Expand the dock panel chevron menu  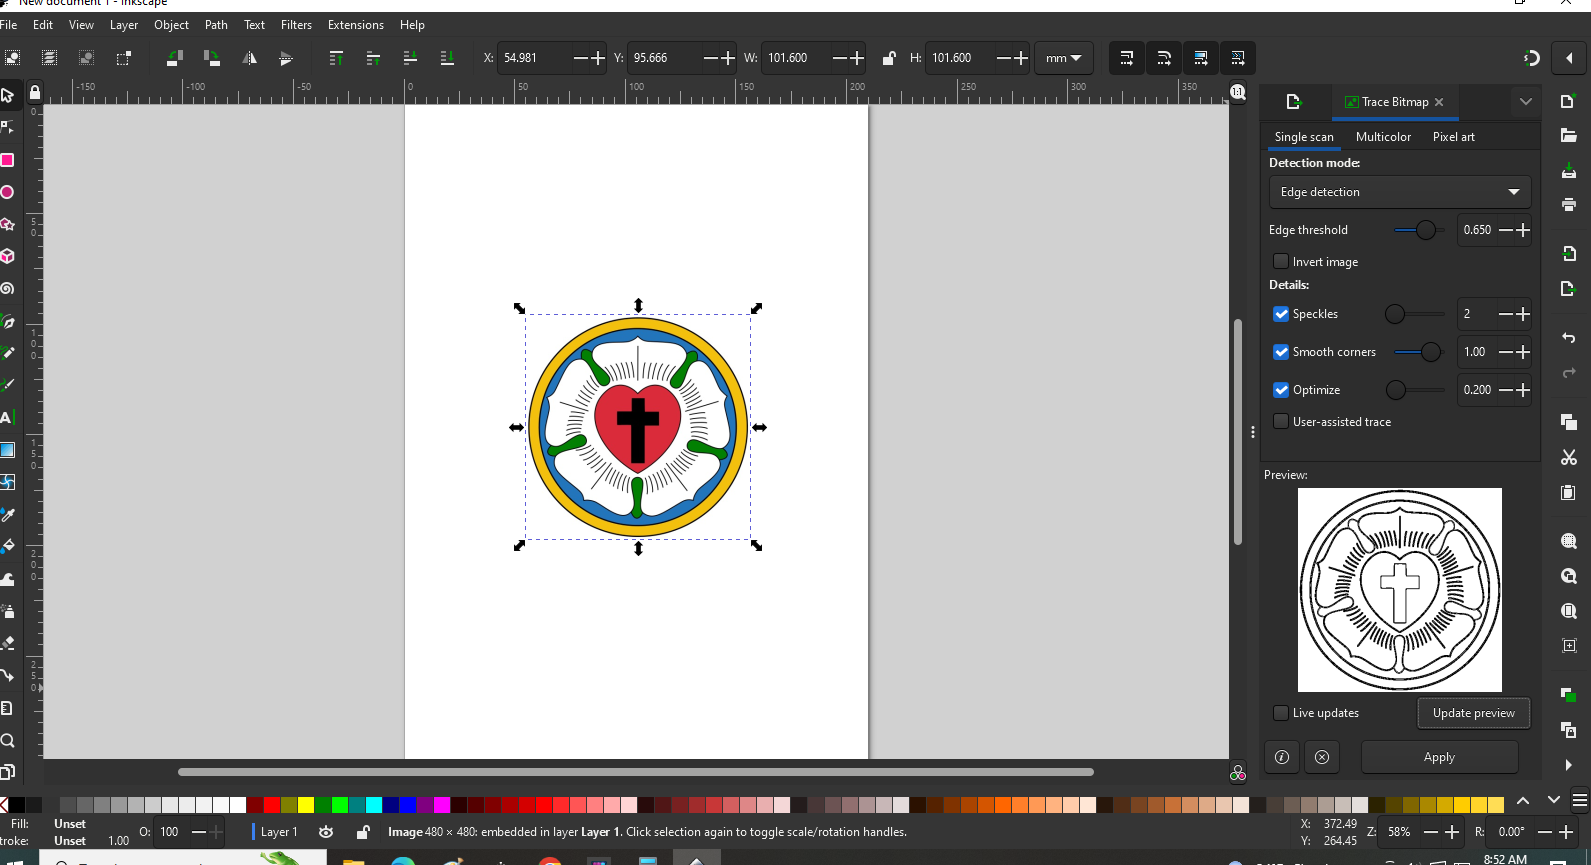(x=1525, y=102)
